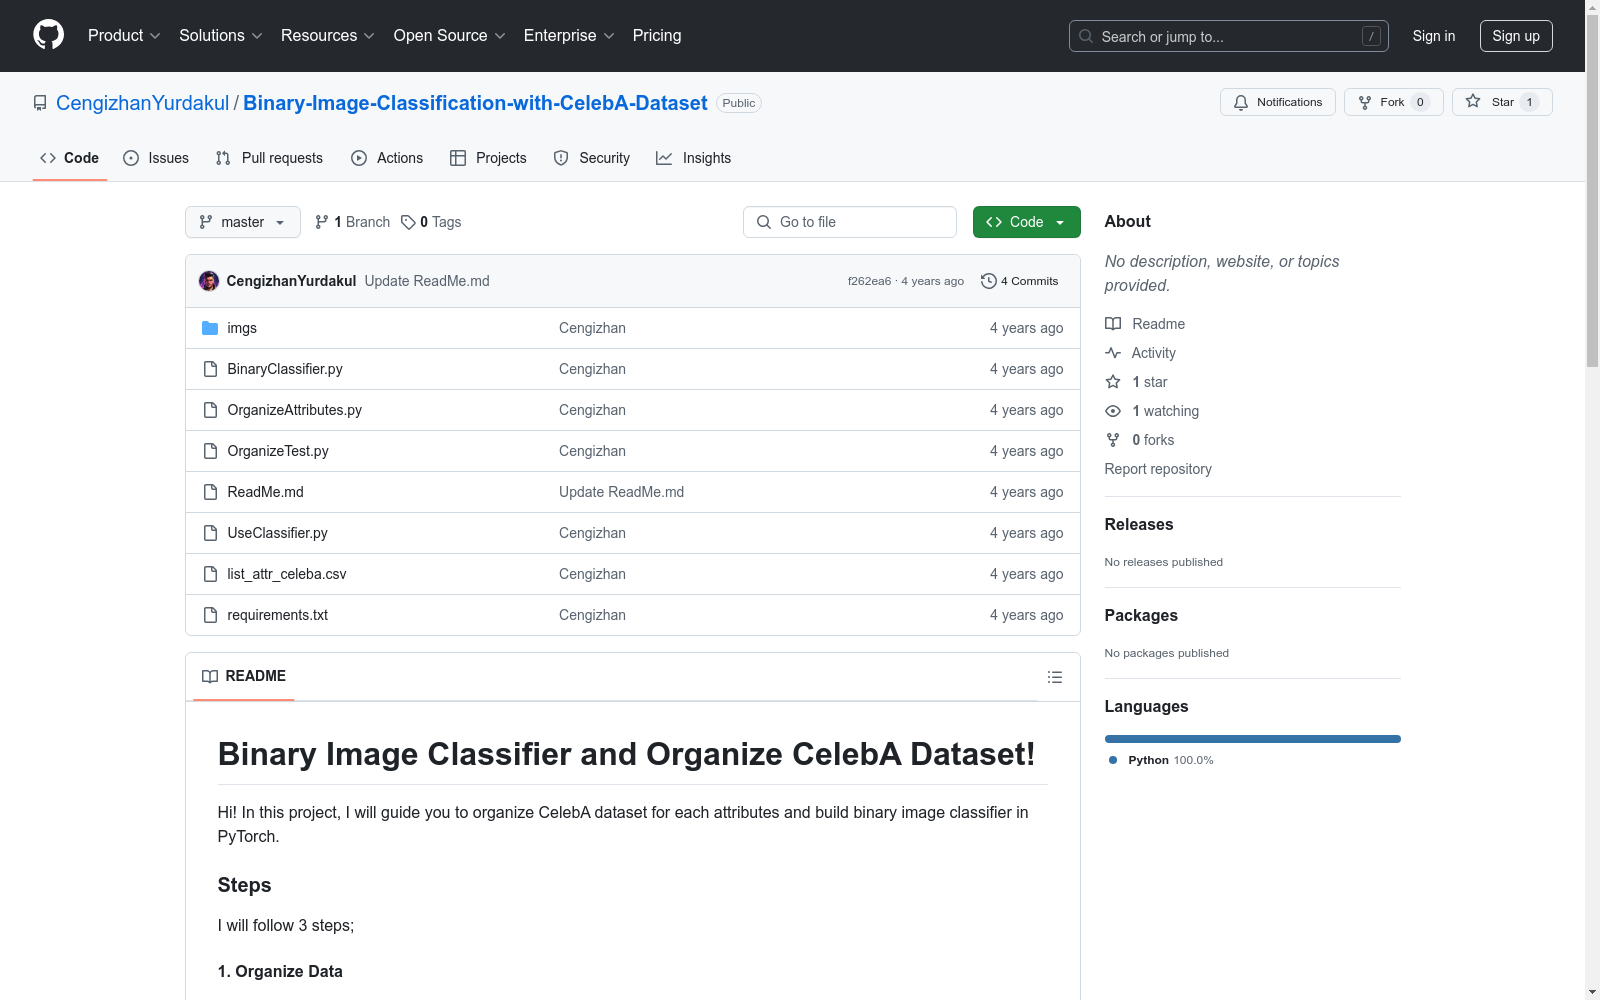Click the repository icon beside CengizhanYurdakul
Viewport: 1600px width, 1000px height.
pyautogui.click(x=40, y=103)
